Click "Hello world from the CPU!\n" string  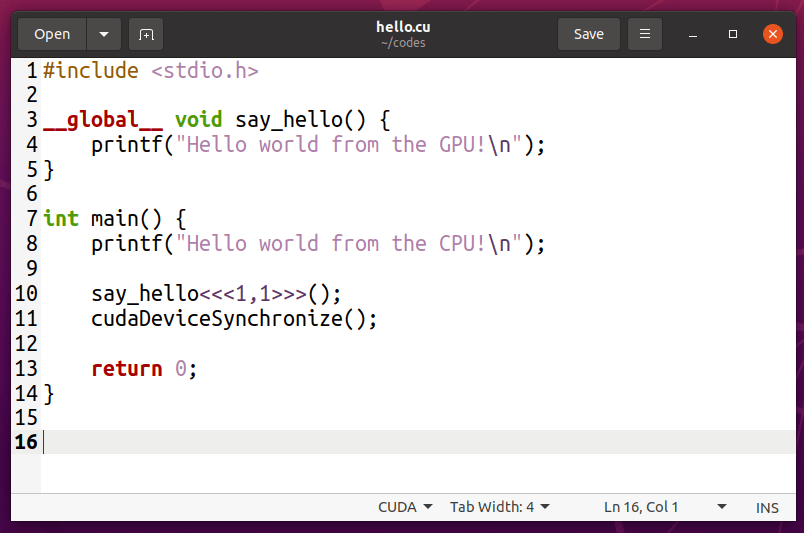pos(349,244)
